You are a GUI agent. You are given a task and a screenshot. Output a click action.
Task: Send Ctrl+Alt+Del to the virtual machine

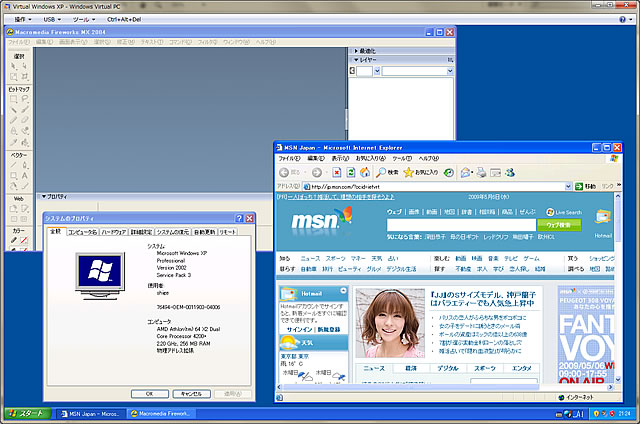pos(124,20)
